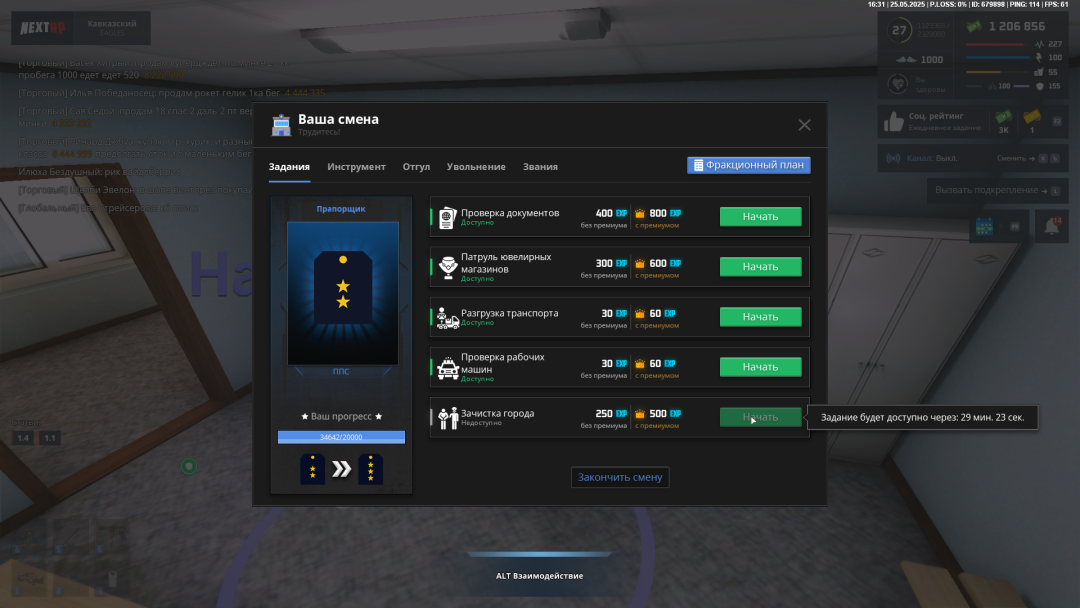This screenshot has height=608, width=1080.
Task: Start the Патруль ювелирных магазинов task
Action: (760, 267)
